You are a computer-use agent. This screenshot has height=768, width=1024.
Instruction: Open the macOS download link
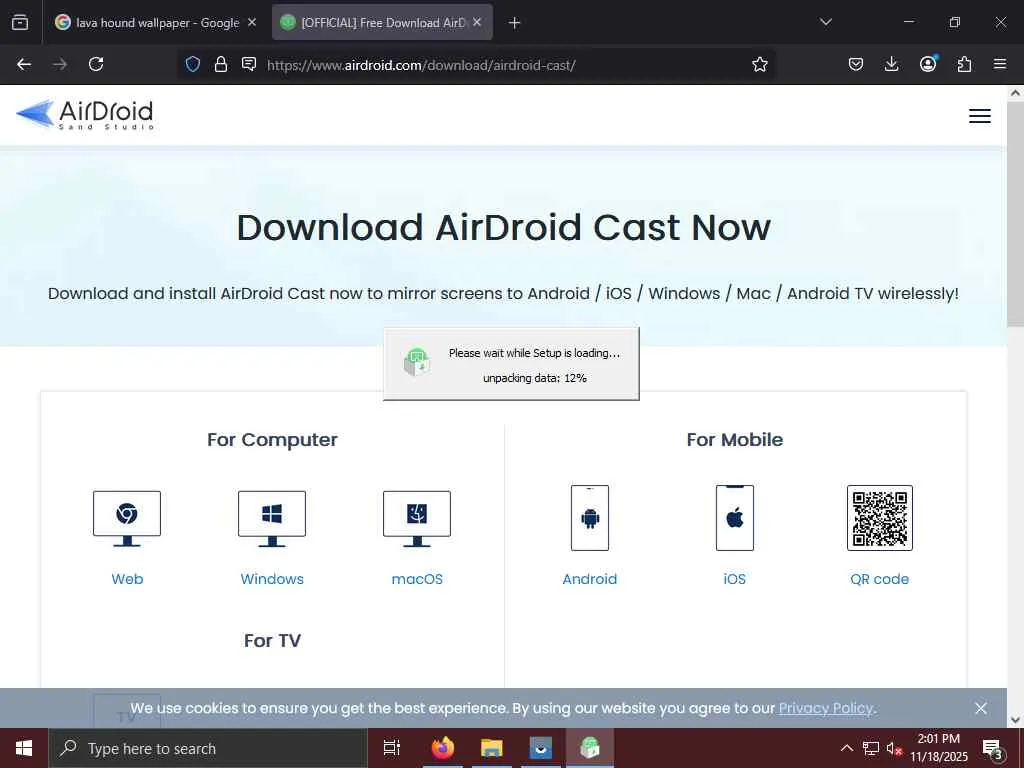pyautogui.click(x=417, y=579)
